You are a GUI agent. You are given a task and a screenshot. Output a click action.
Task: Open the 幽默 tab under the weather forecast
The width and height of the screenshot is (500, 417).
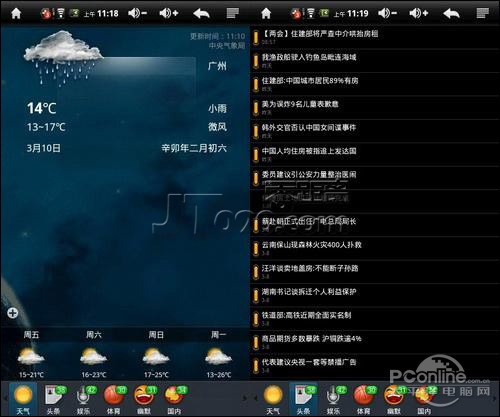pyautogui.click(x=144, y=399)
